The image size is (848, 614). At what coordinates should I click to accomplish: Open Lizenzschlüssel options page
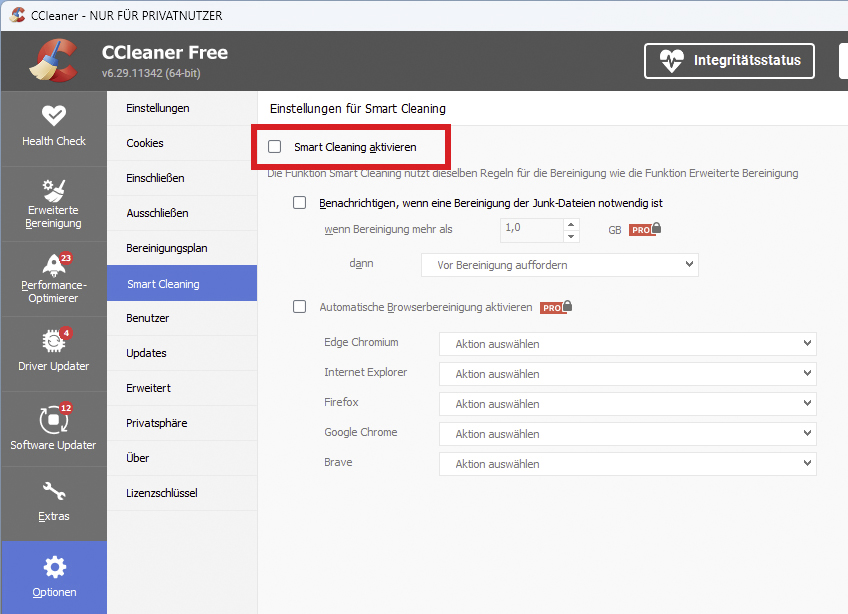182,493
